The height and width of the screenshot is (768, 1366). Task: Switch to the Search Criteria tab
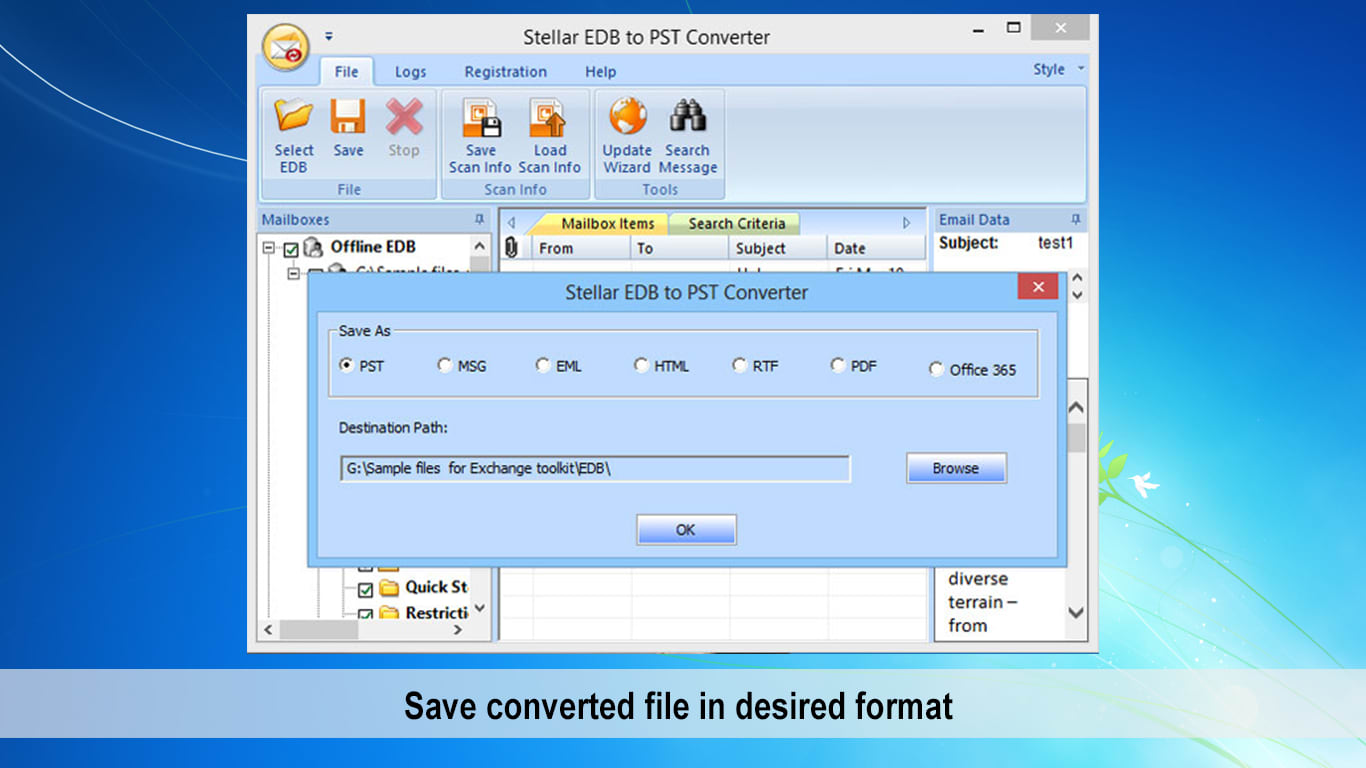pos(737,224)
